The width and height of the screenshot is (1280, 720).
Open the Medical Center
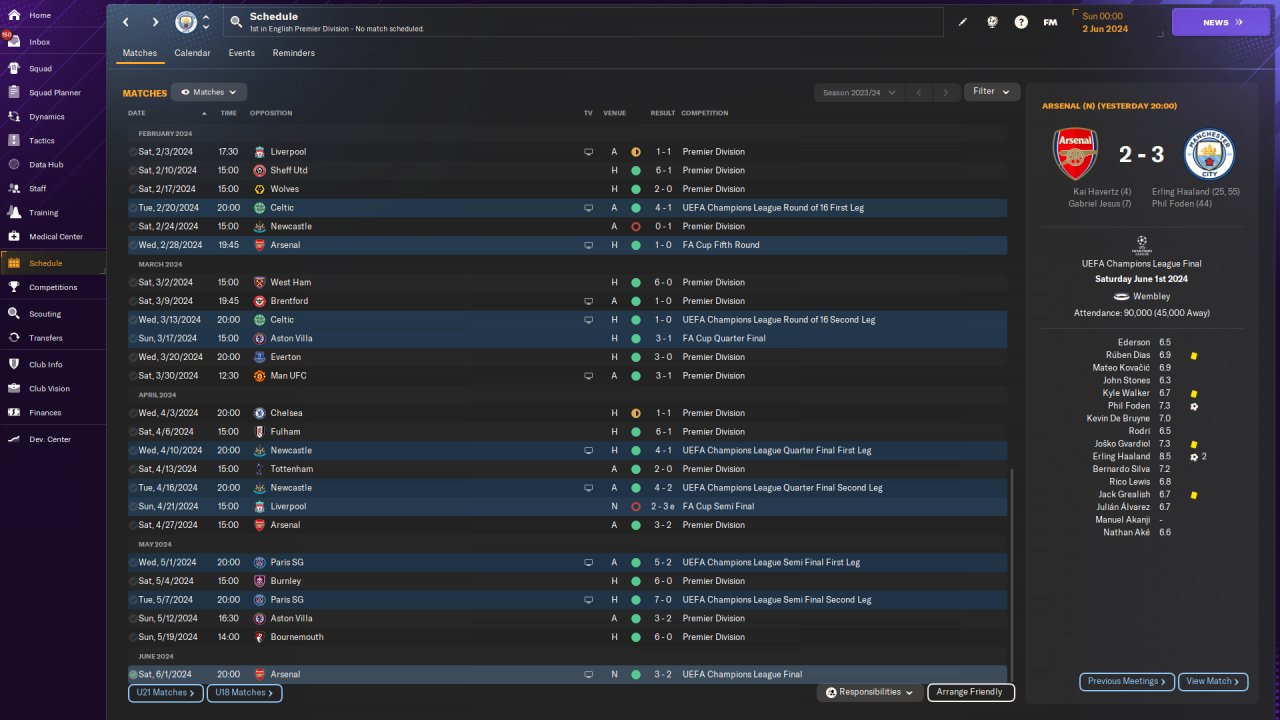pyautogui.click(x=52, y=237)
